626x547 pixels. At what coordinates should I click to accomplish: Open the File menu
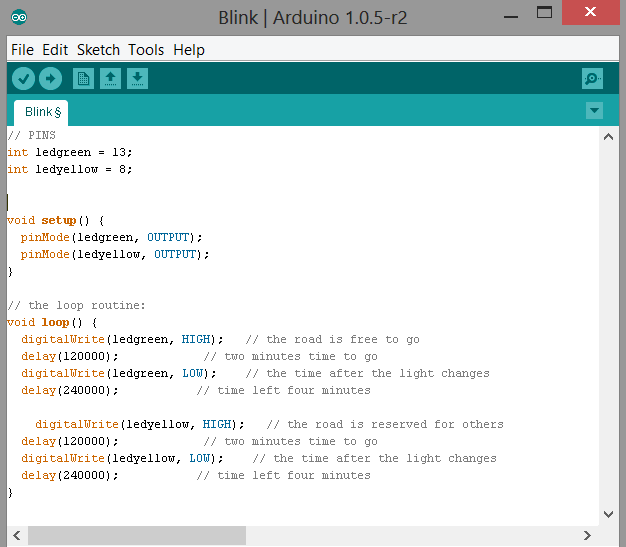tap(22, 50)
